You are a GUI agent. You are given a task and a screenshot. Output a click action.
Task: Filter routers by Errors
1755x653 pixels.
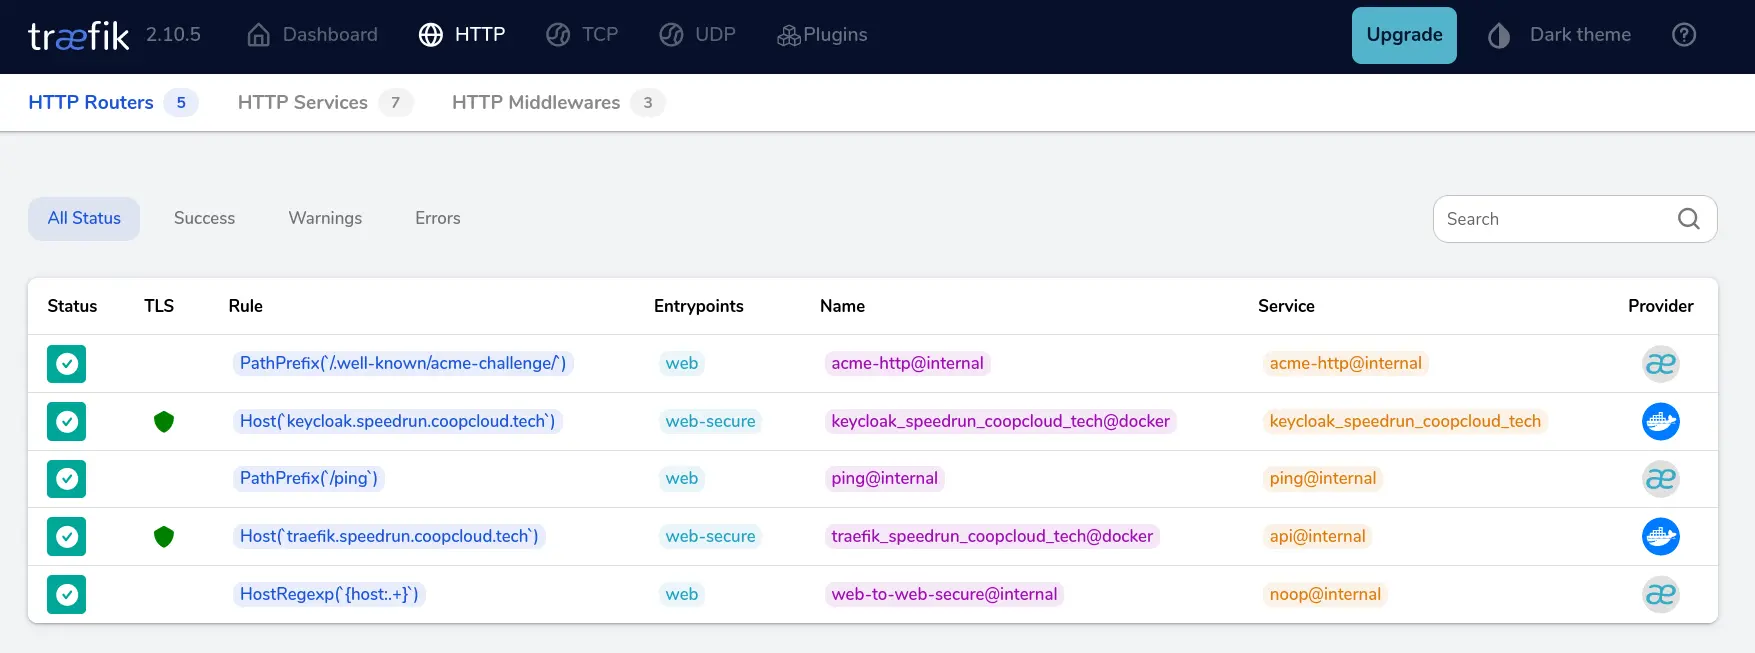[x=438, y=218]
